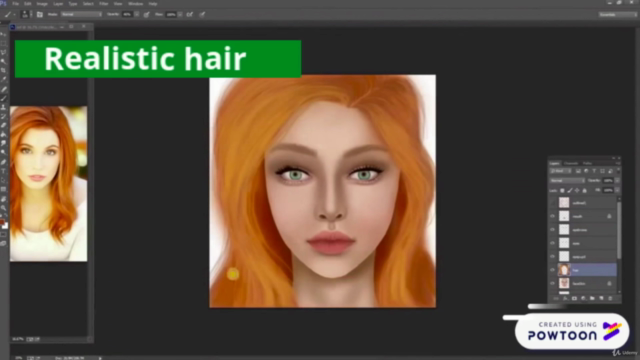Screen dimensions: 640x360
Task: Open layer blend mode dropdown
Action: click(x=567, y=180)
